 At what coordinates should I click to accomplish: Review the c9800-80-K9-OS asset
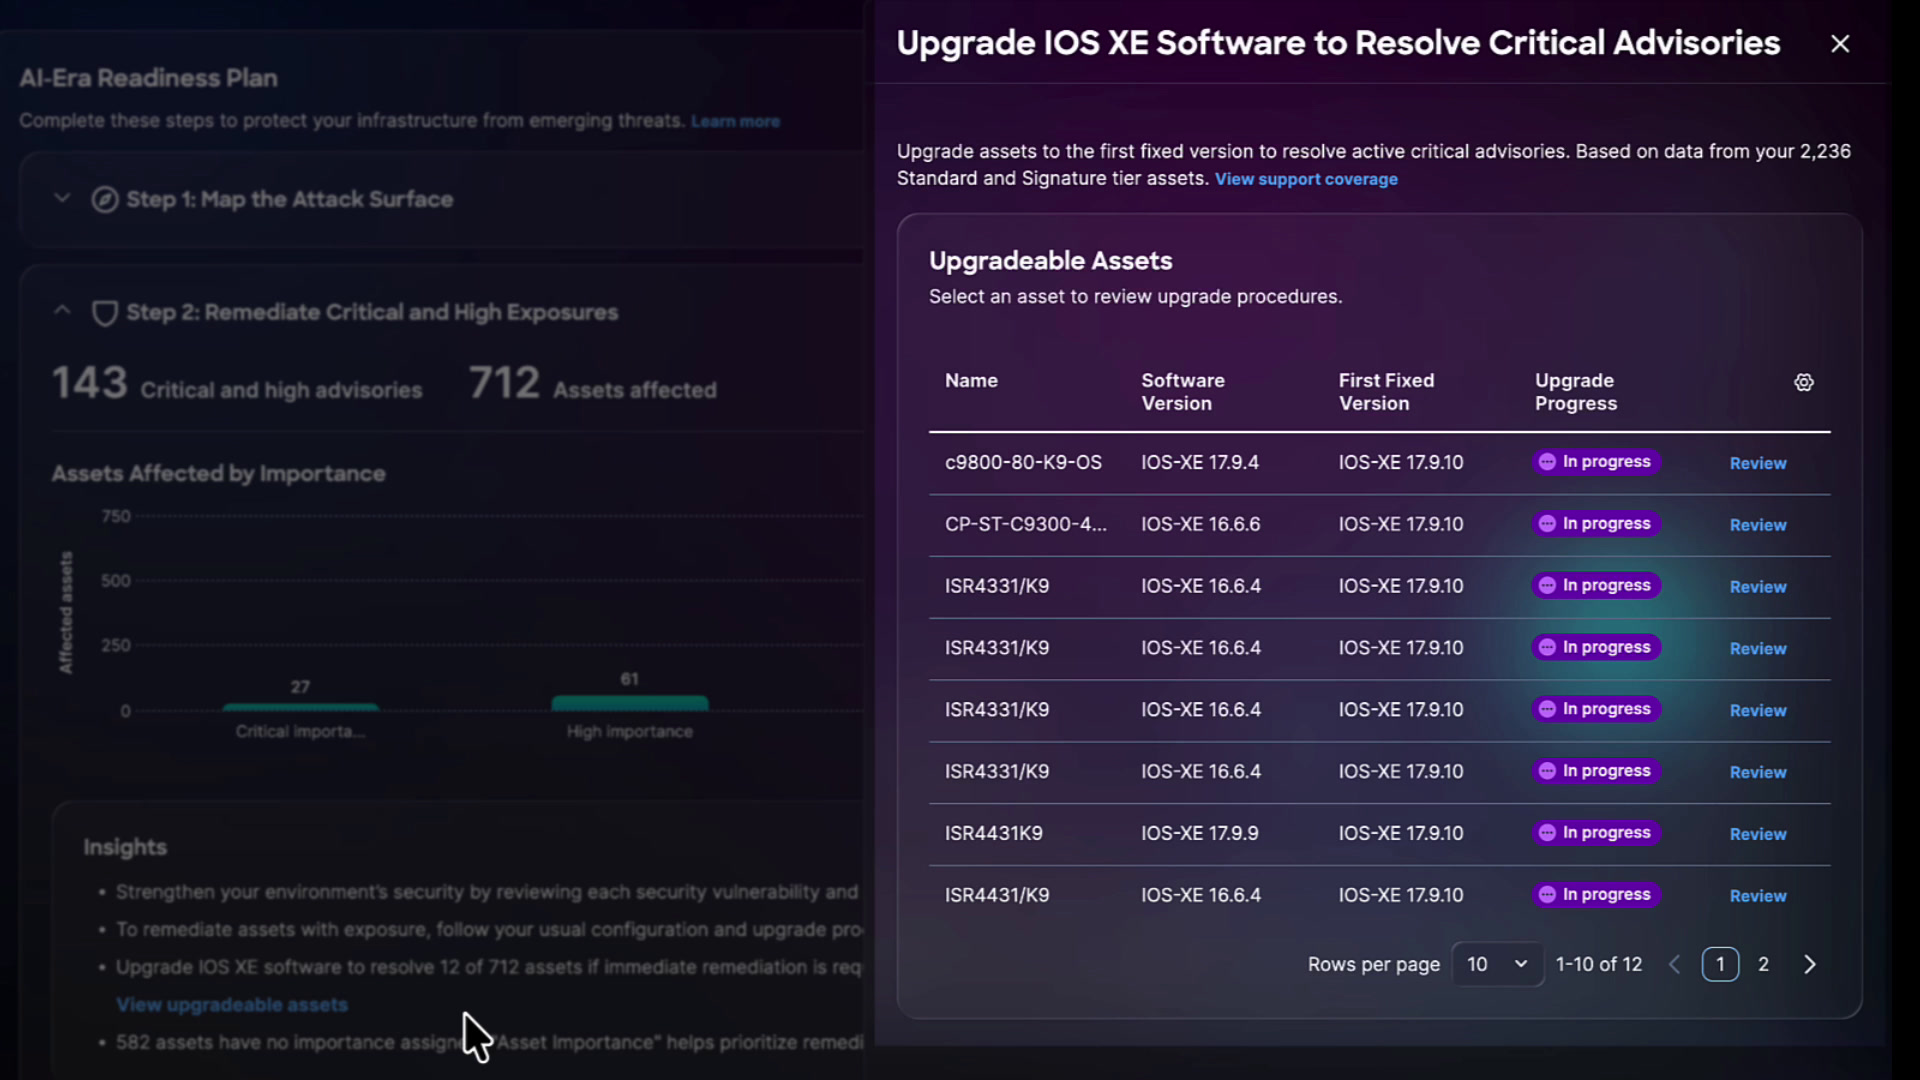[x=1758, y=463]
